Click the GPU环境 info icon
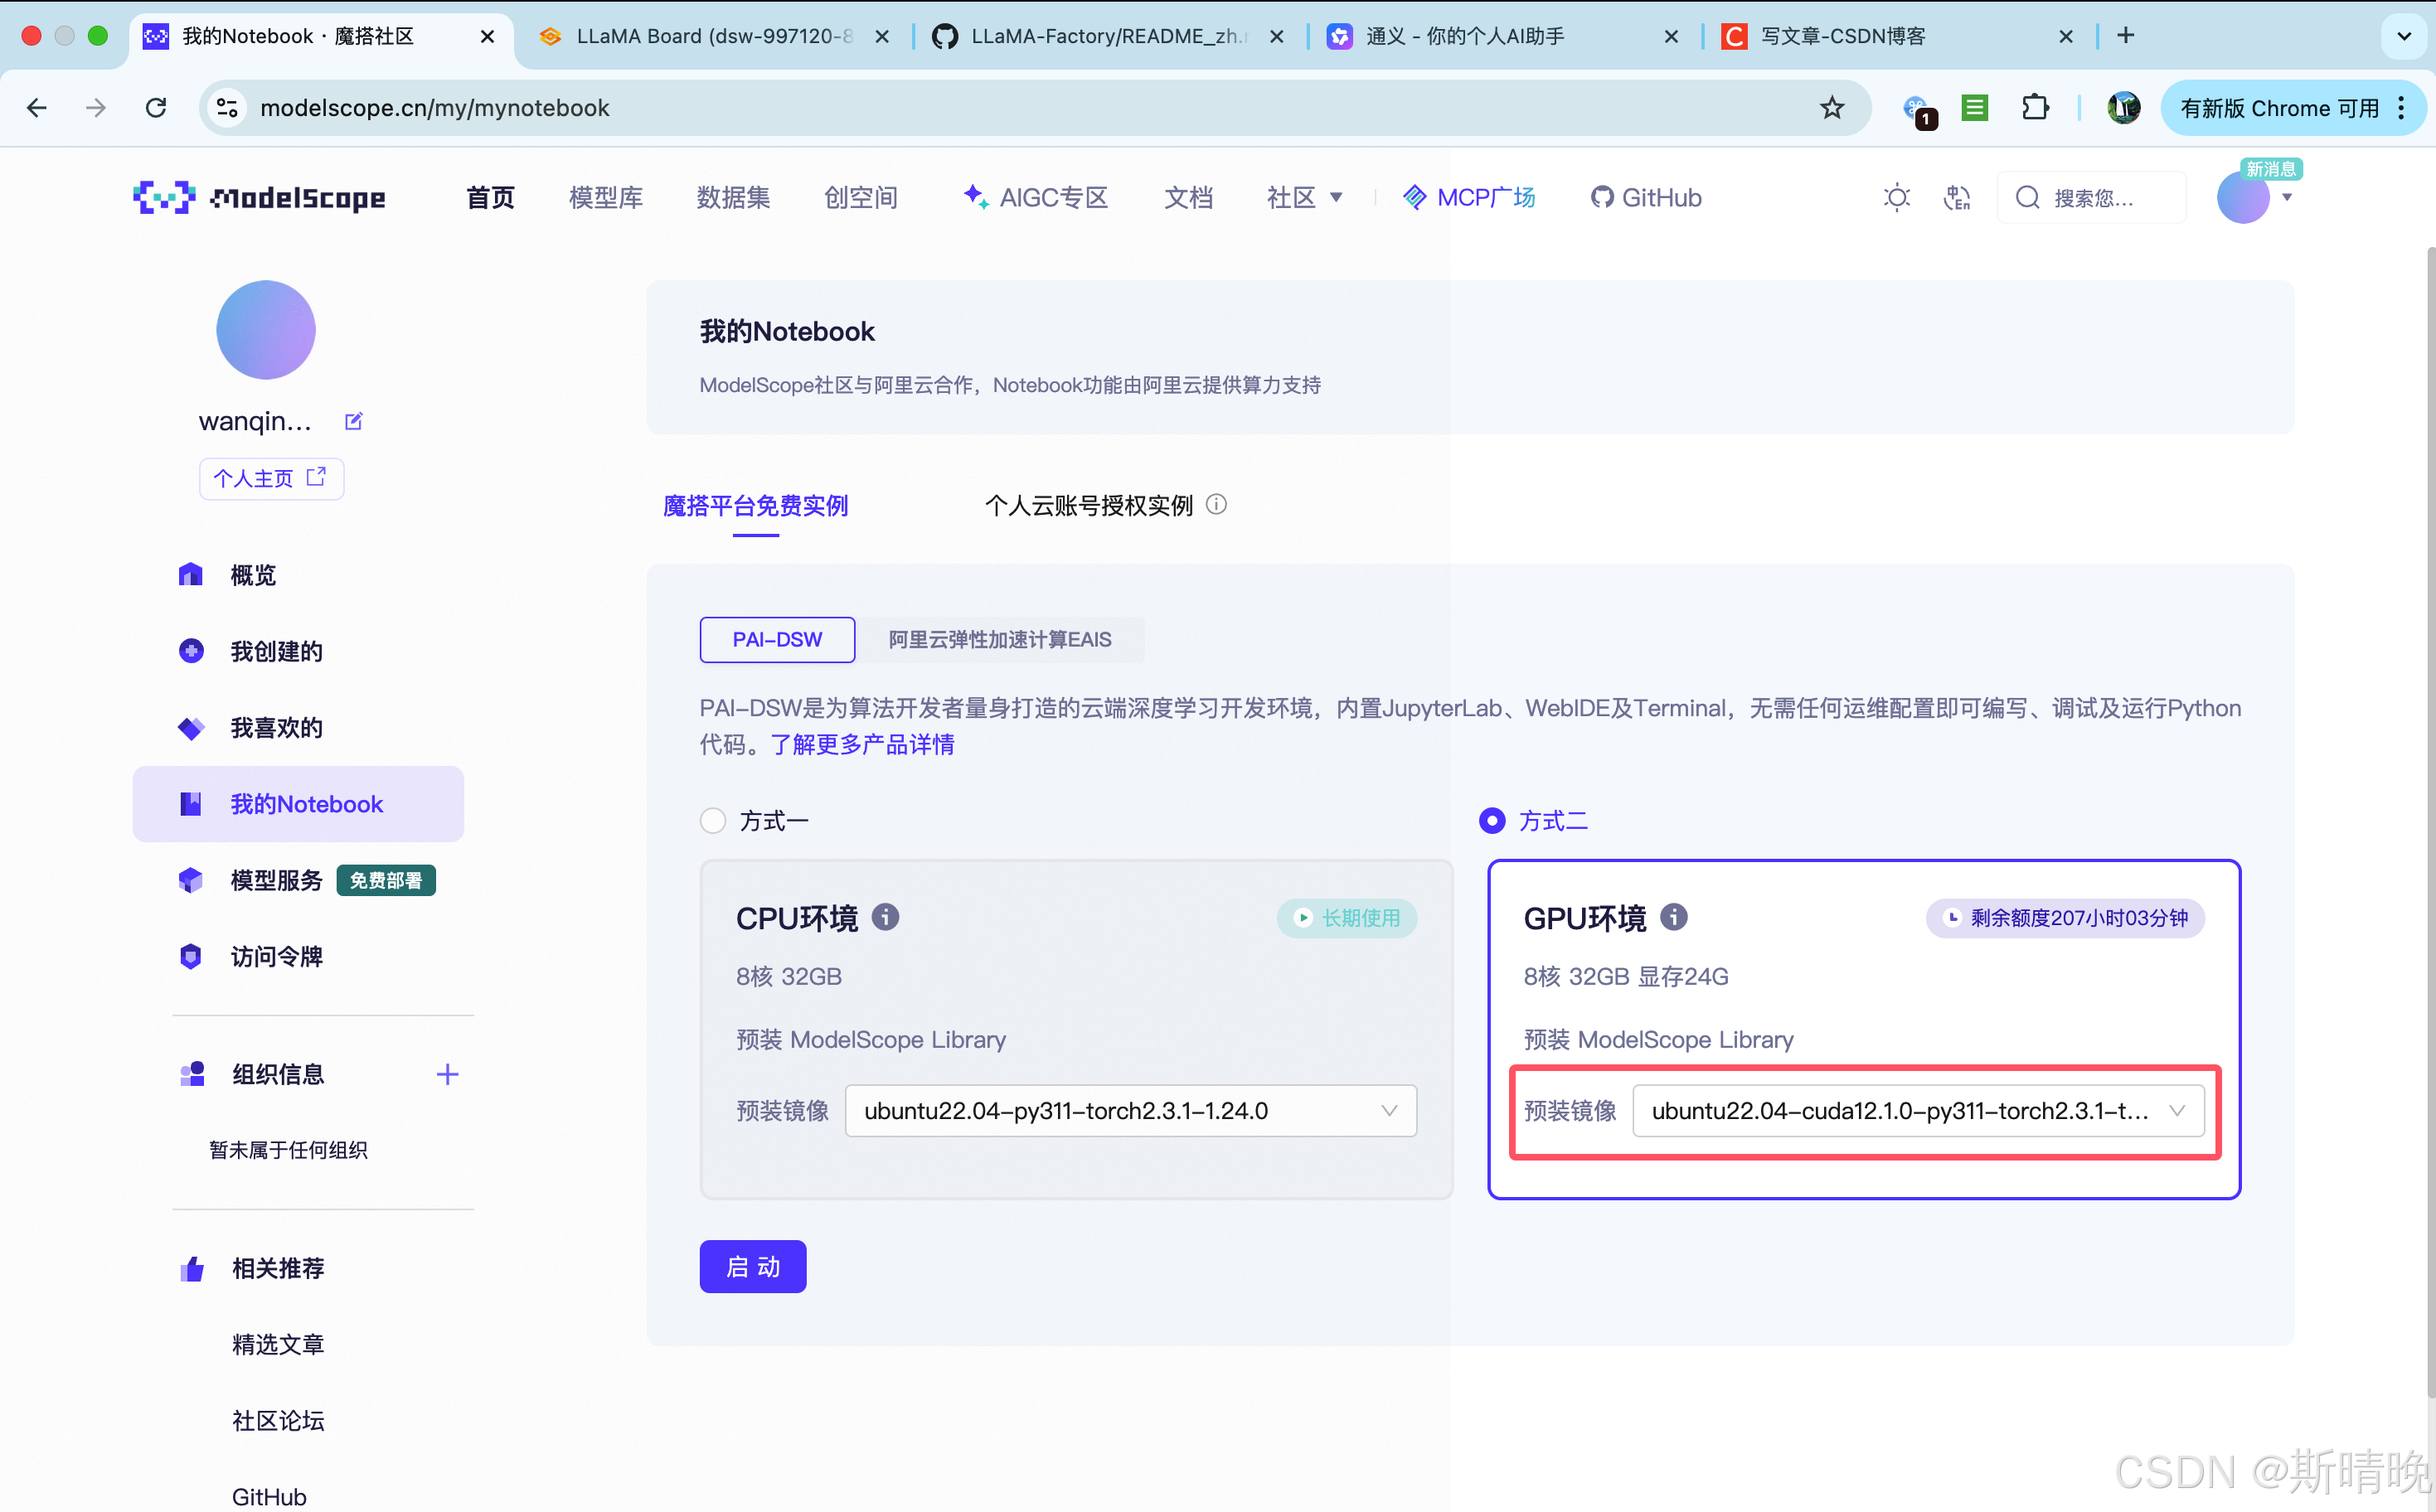 click(x=1674, y=916)
